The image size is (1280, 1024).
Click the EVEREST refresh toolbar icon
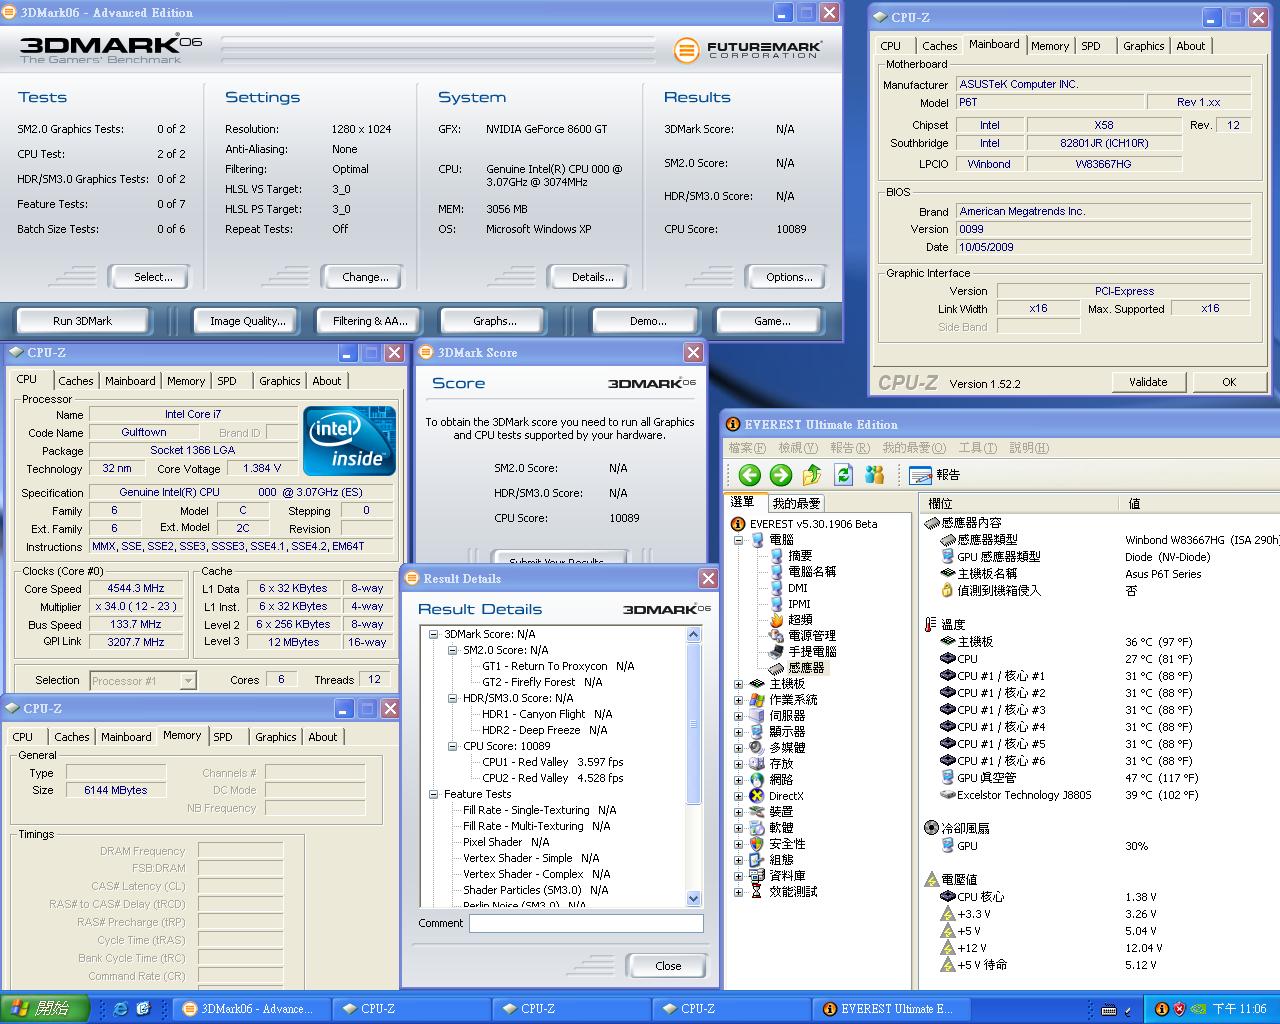point(843,475)
